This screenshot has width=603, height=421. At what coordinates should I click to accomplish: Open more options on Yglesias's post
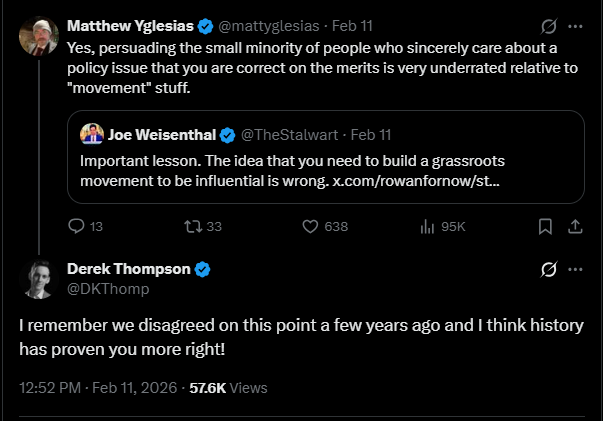(x=575, y=26)
